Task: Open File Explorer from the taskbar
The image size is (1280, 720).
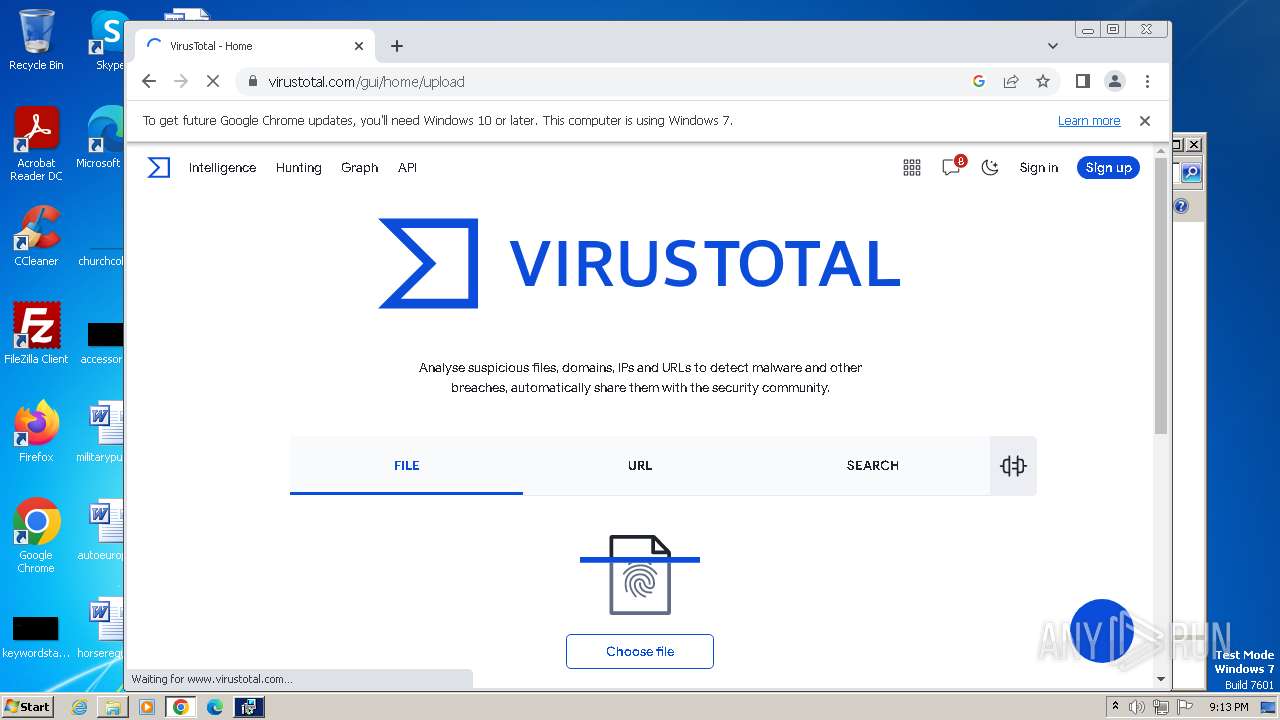Action: [113, 707]
